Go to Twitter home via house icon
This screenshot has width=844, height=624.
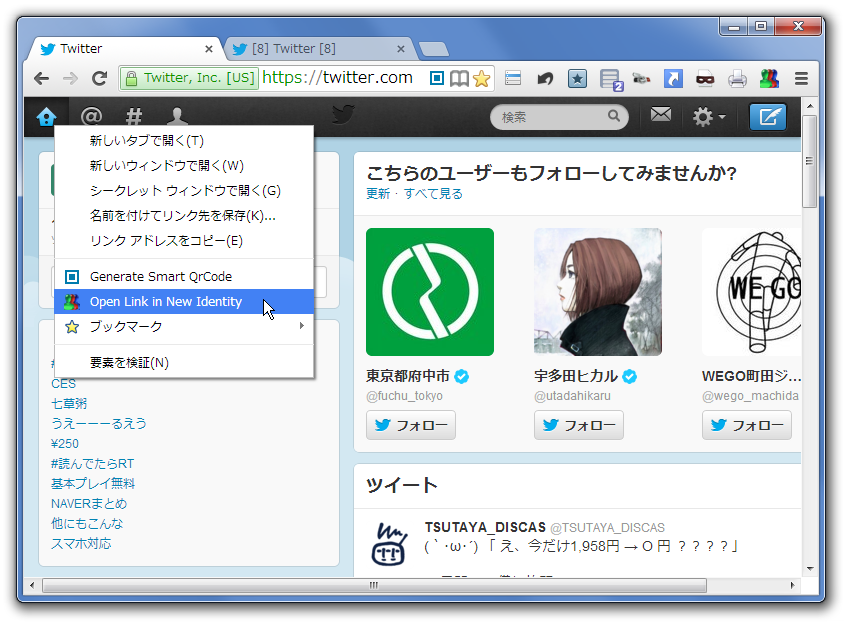pos(46,116)
